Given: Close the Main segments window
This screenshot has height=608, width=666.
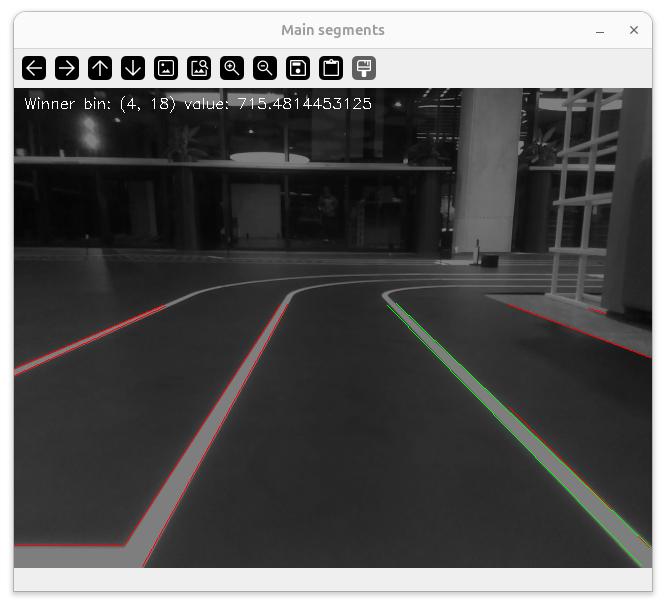Looking at the screenshot, I should [634, 31].
